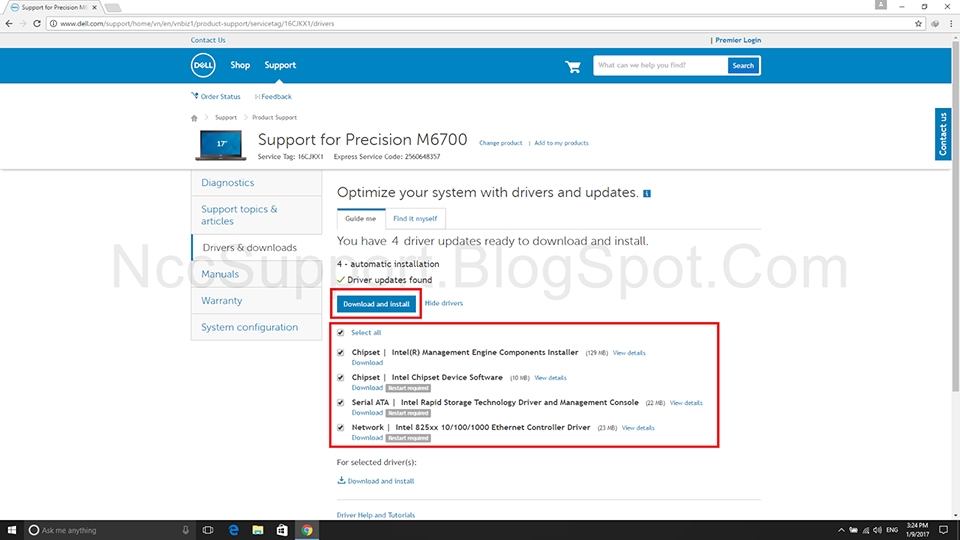
Task: Open the Windows Store taskbar icon
Action: pos(282,530)
